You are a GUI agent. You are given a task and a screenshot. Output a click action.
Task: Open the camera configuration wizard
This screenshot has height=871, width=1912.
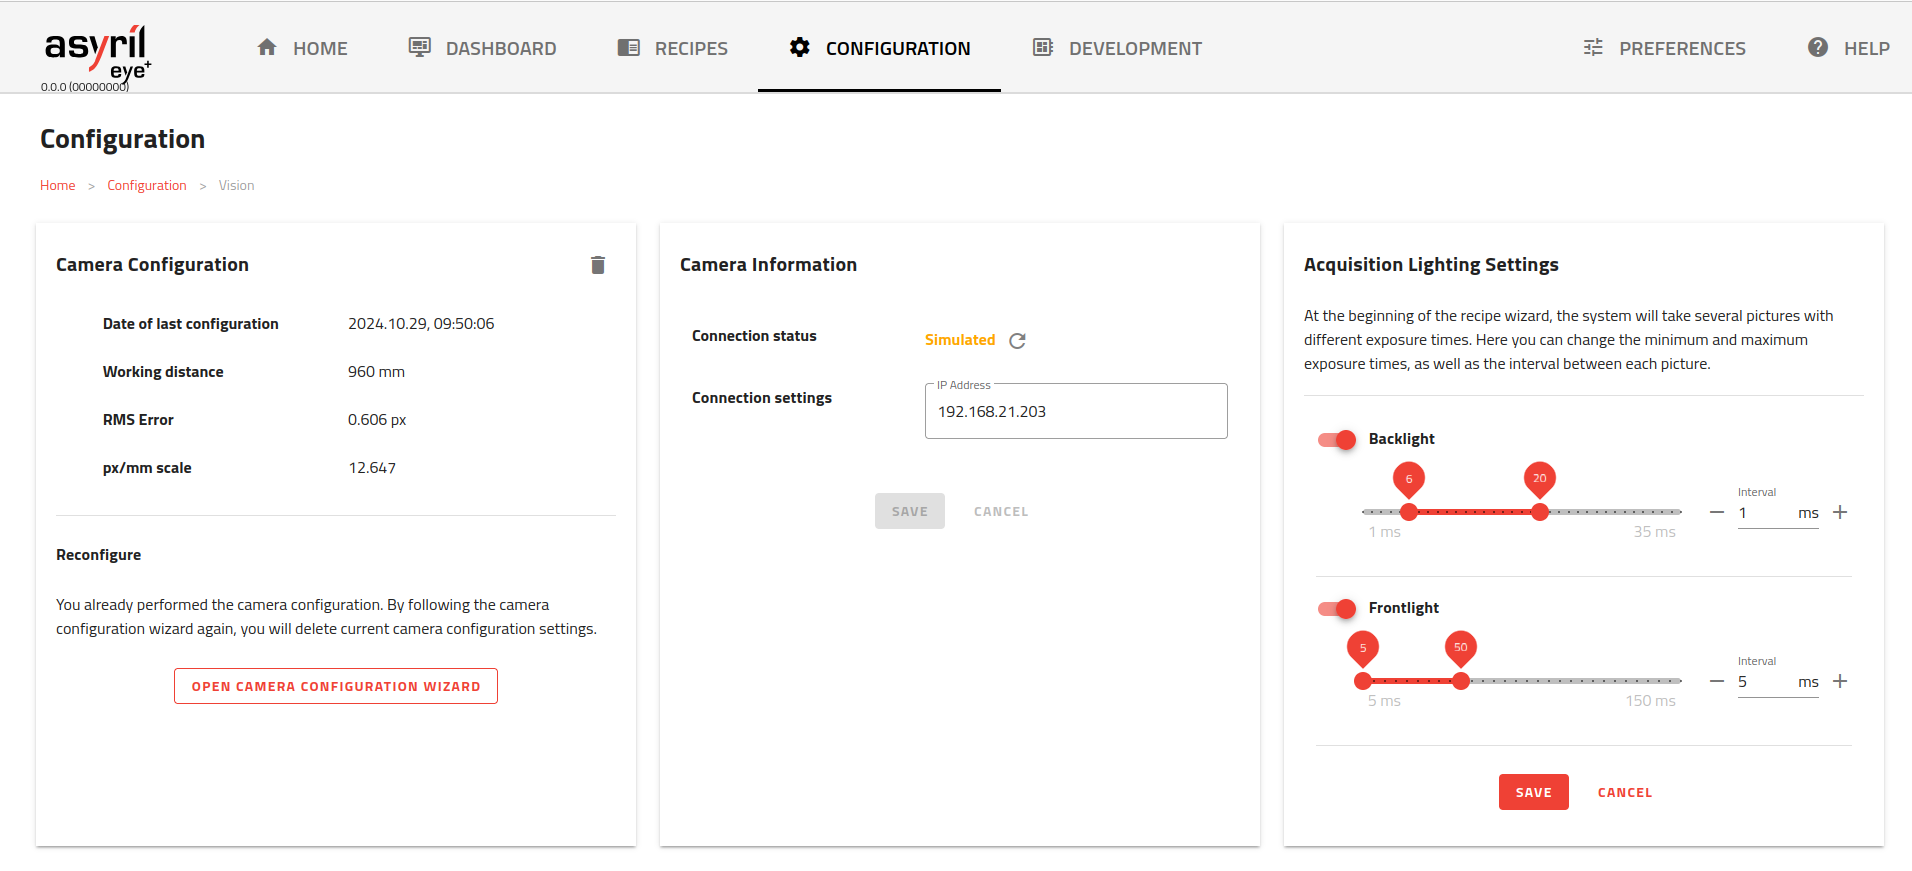(336, 686)
